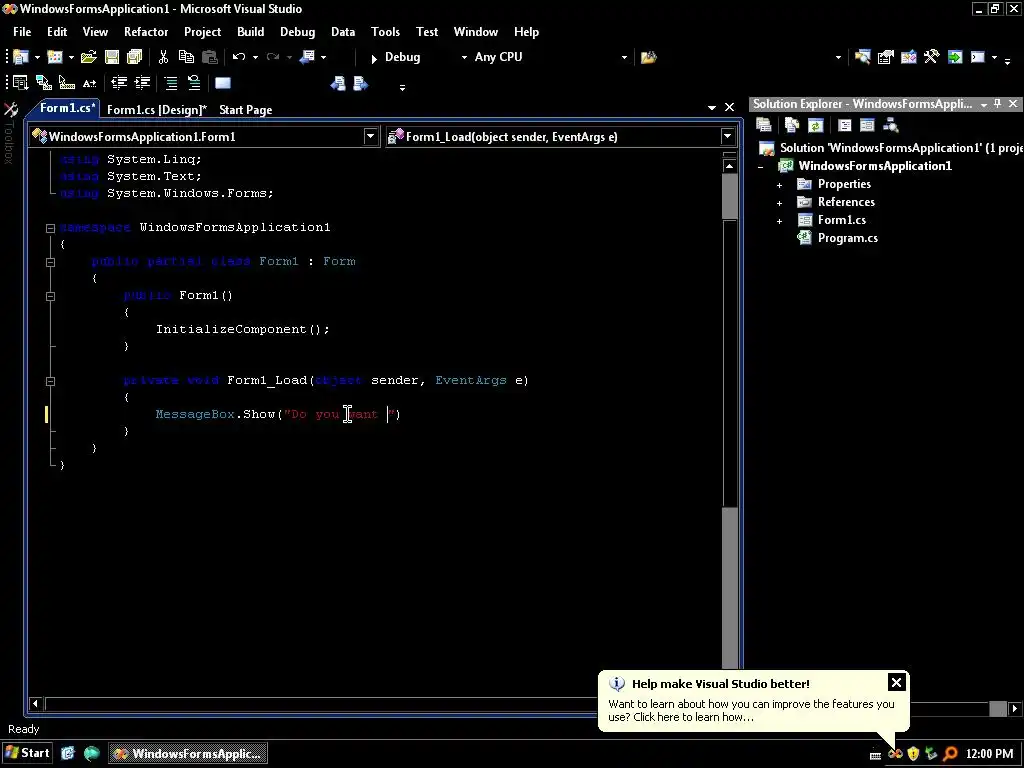Click View Designer icon in Solution Explorer
1024x768 pixels.
867,125
